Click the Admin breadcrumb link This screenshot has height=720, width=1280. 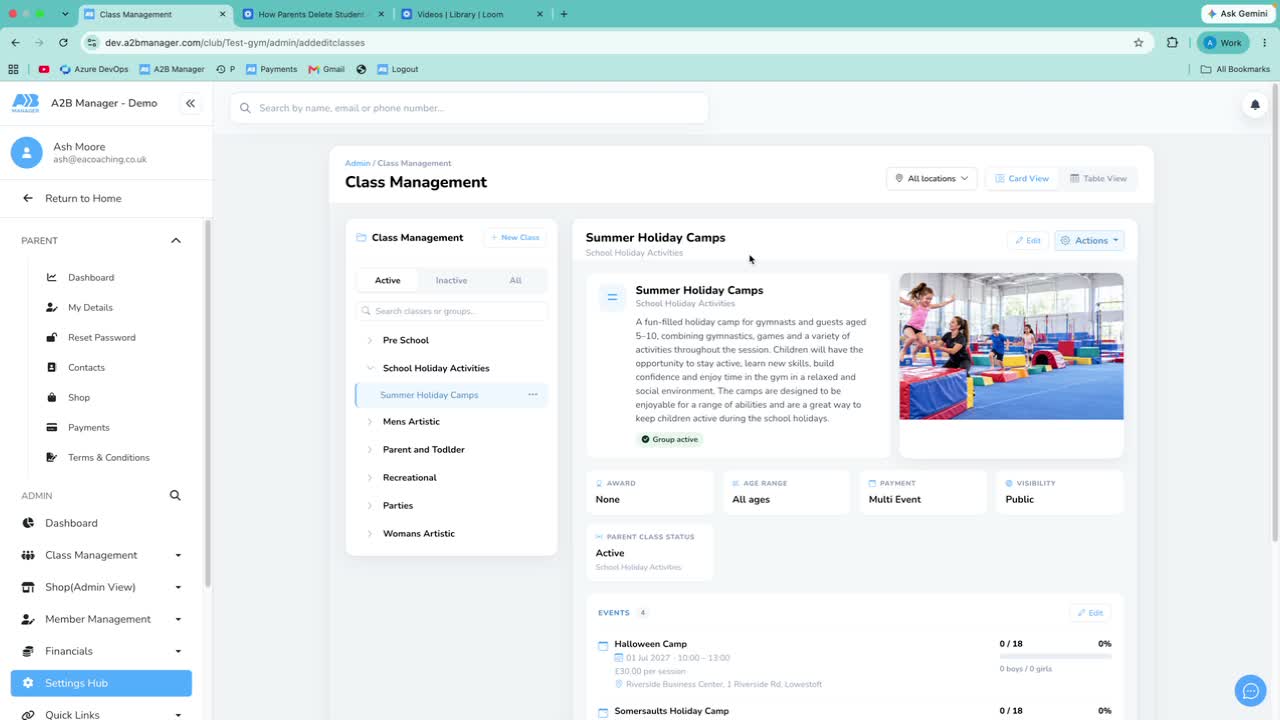[x=357, y=163]
